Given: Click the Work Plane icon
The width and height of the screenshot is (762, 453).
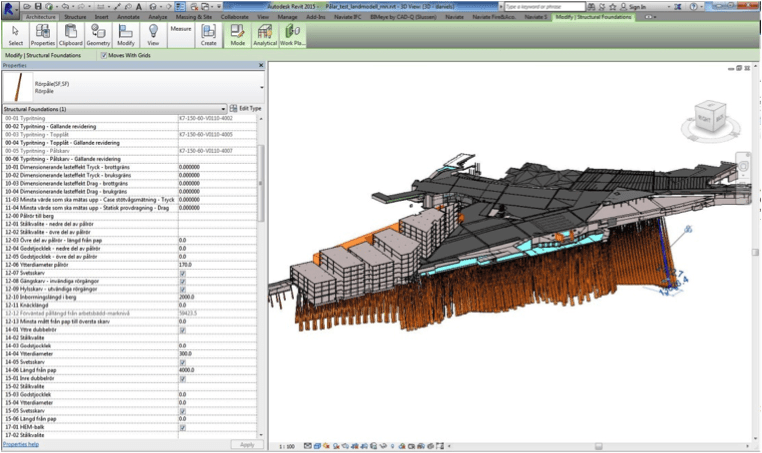Looking at the screenshot, I should point(293,32).
